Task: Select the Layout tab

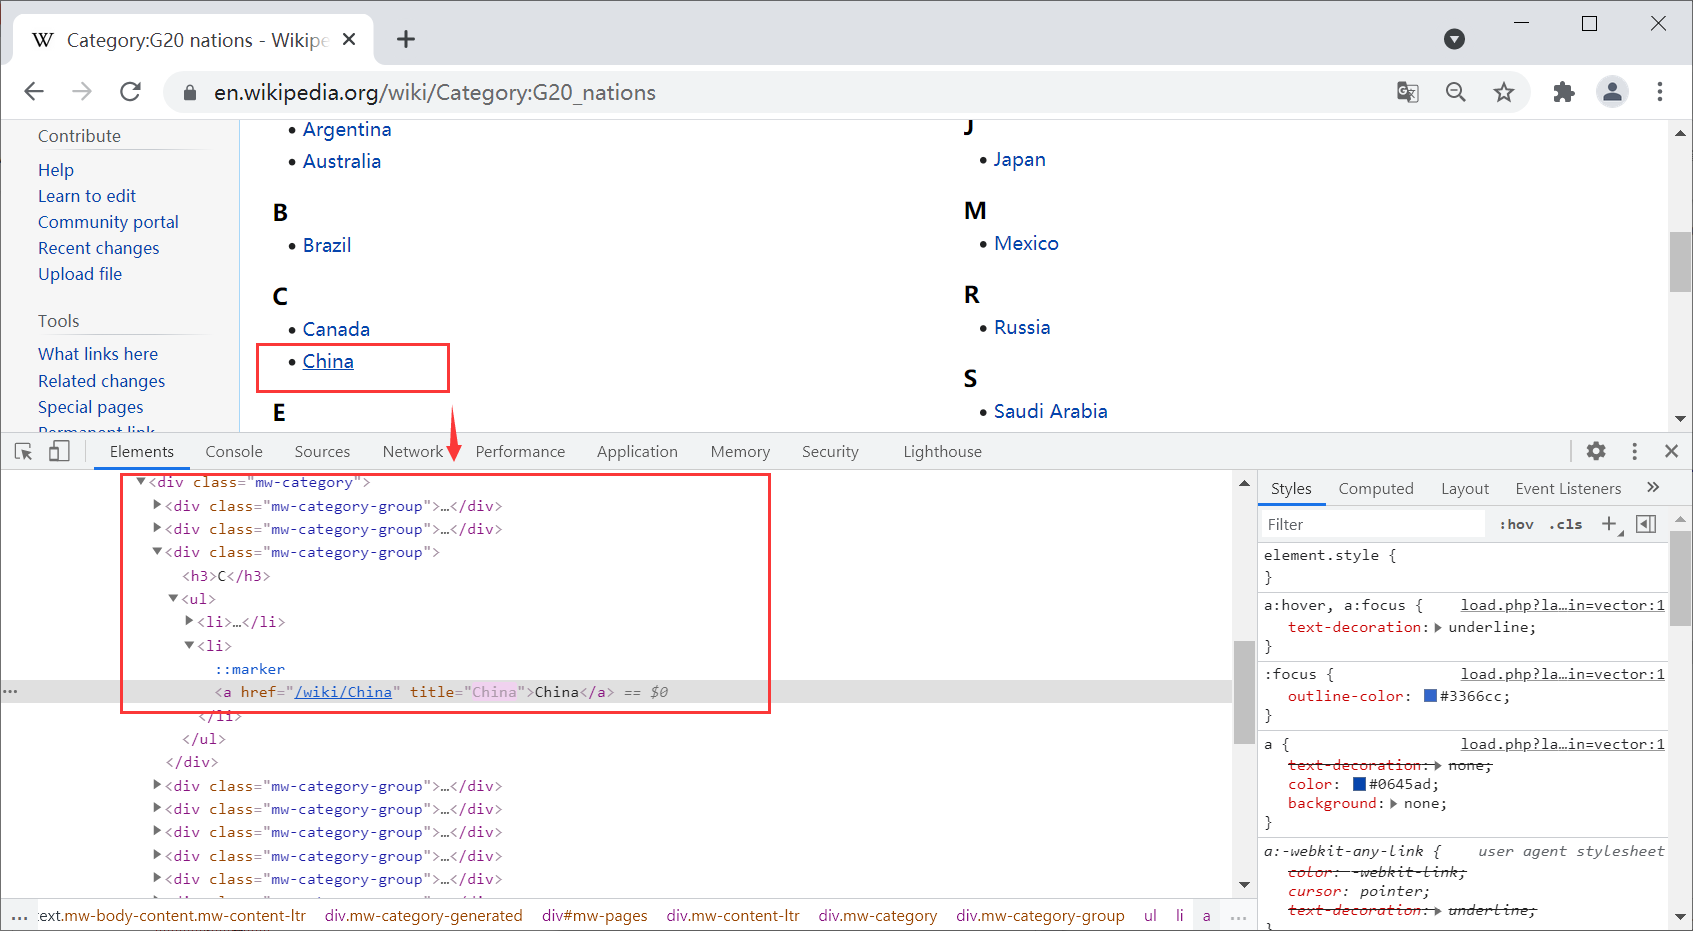Action: 1465,488
